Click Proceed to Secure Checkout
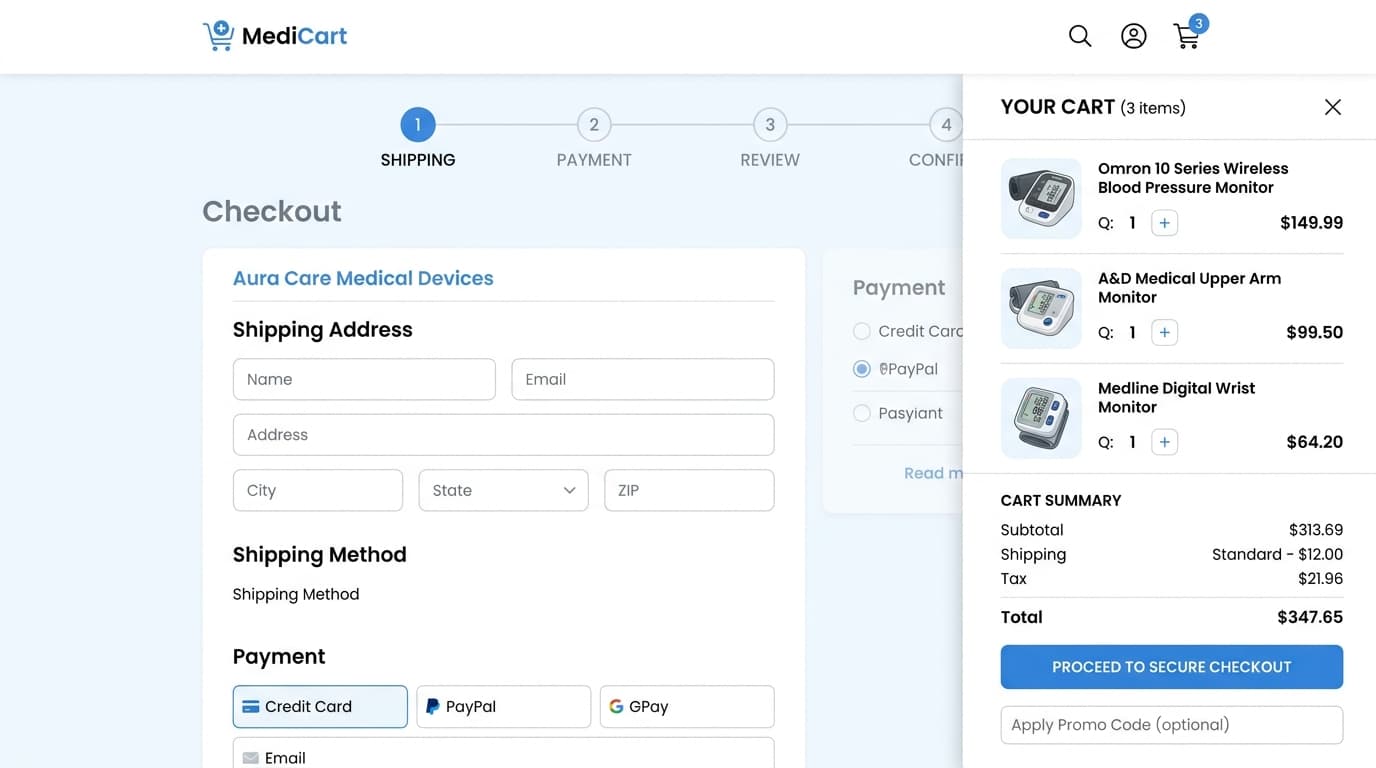 [x=1171, y=667]
